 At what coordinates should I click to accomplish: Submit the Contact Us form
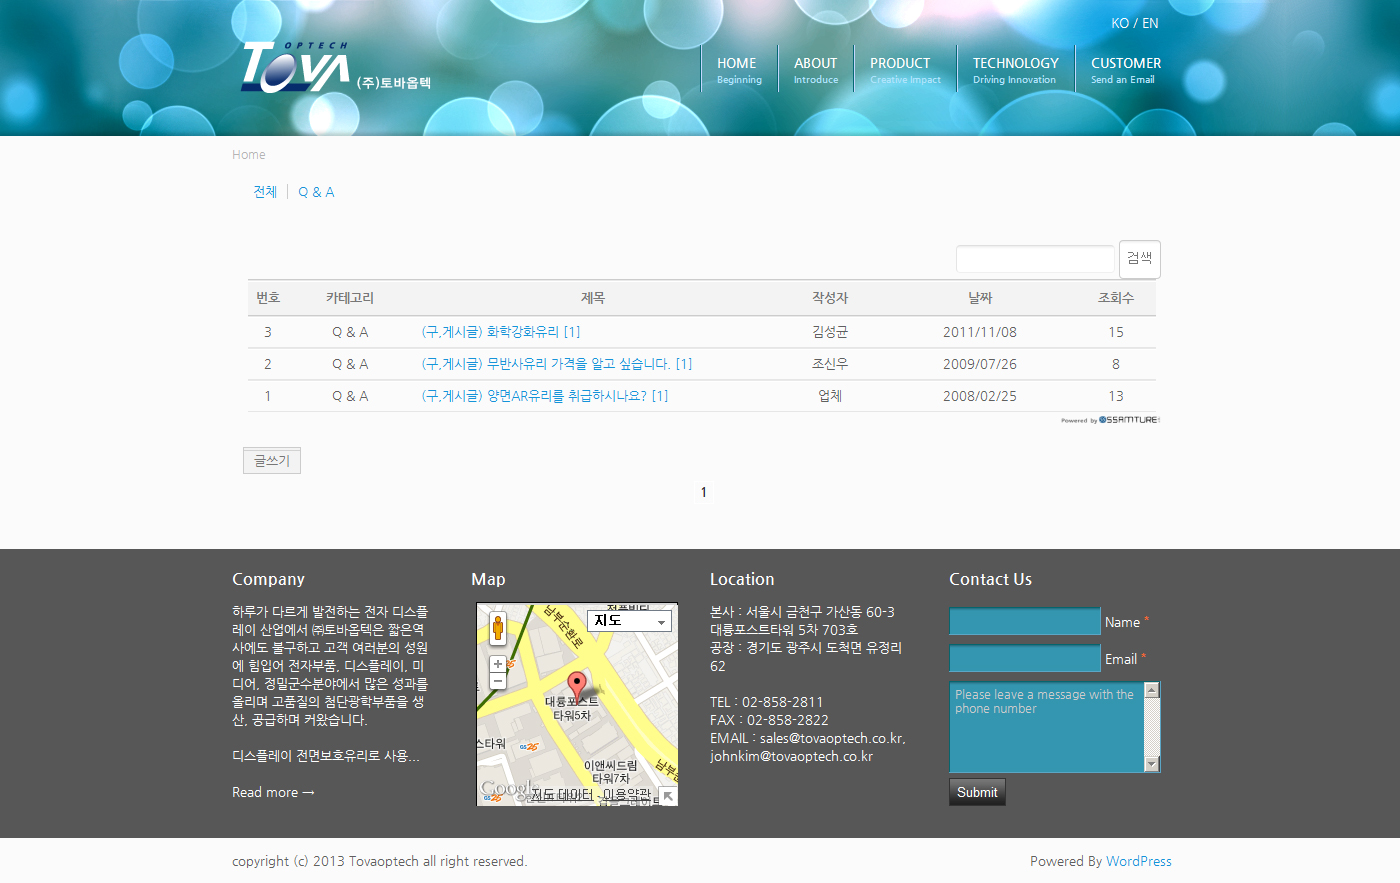point(977,792)
